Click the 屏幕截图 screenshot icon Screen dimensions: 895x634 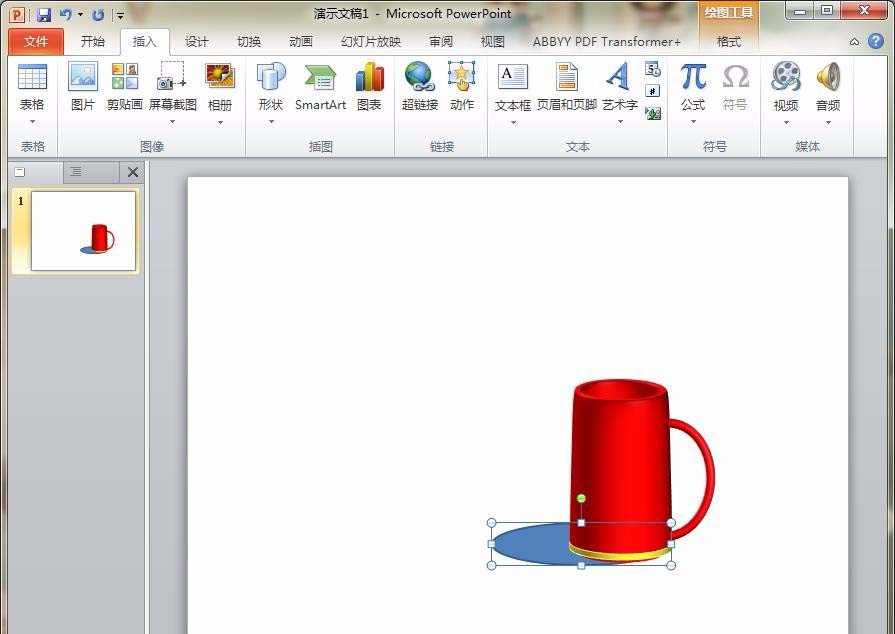tap(171, 77)
